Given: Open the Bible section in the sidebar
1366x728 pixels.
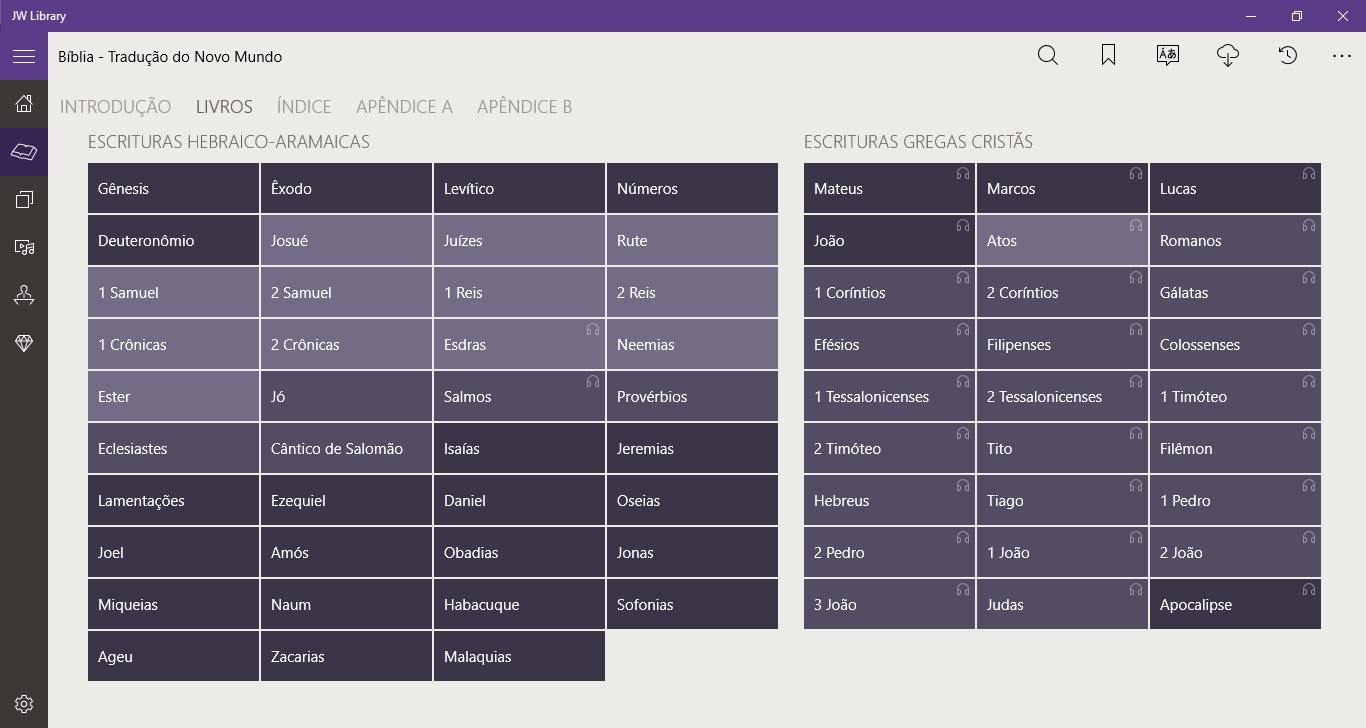Looking at the screenshot, I should coord(24,152).
